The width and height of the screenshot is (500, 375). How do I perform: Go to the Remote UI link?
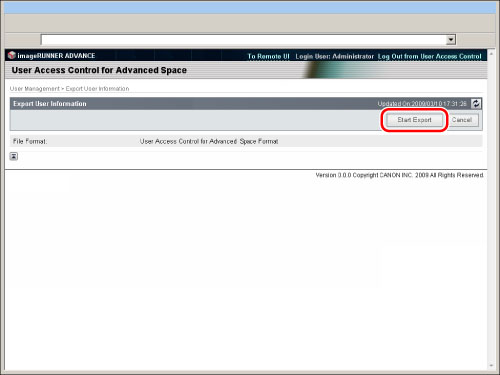click(268, 56)
